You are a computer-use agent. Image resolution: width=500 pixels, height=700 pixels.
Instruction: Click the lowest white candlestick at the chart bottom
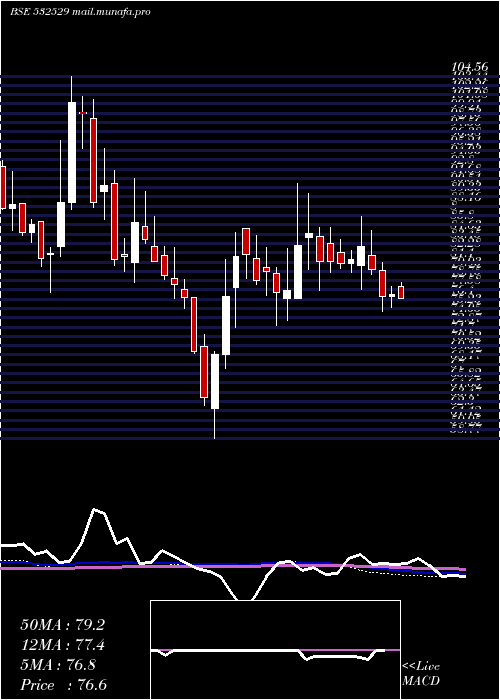tap(215, 382)
